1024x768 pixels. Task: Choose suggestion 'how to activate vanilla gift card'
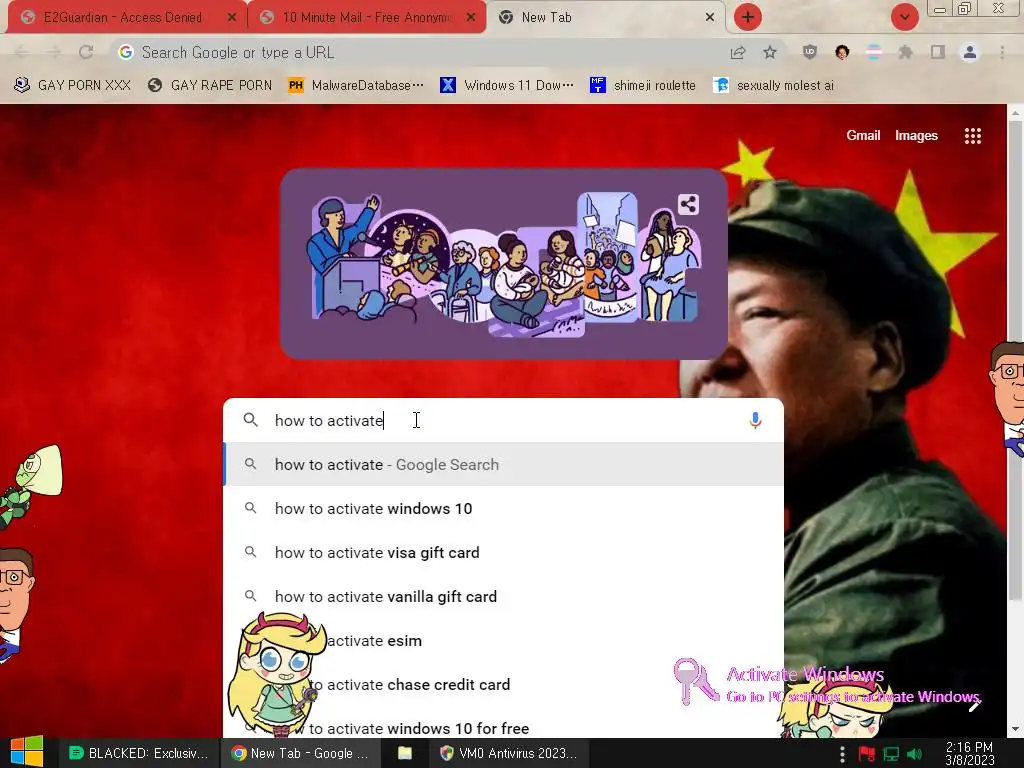(x=503, y=596)
